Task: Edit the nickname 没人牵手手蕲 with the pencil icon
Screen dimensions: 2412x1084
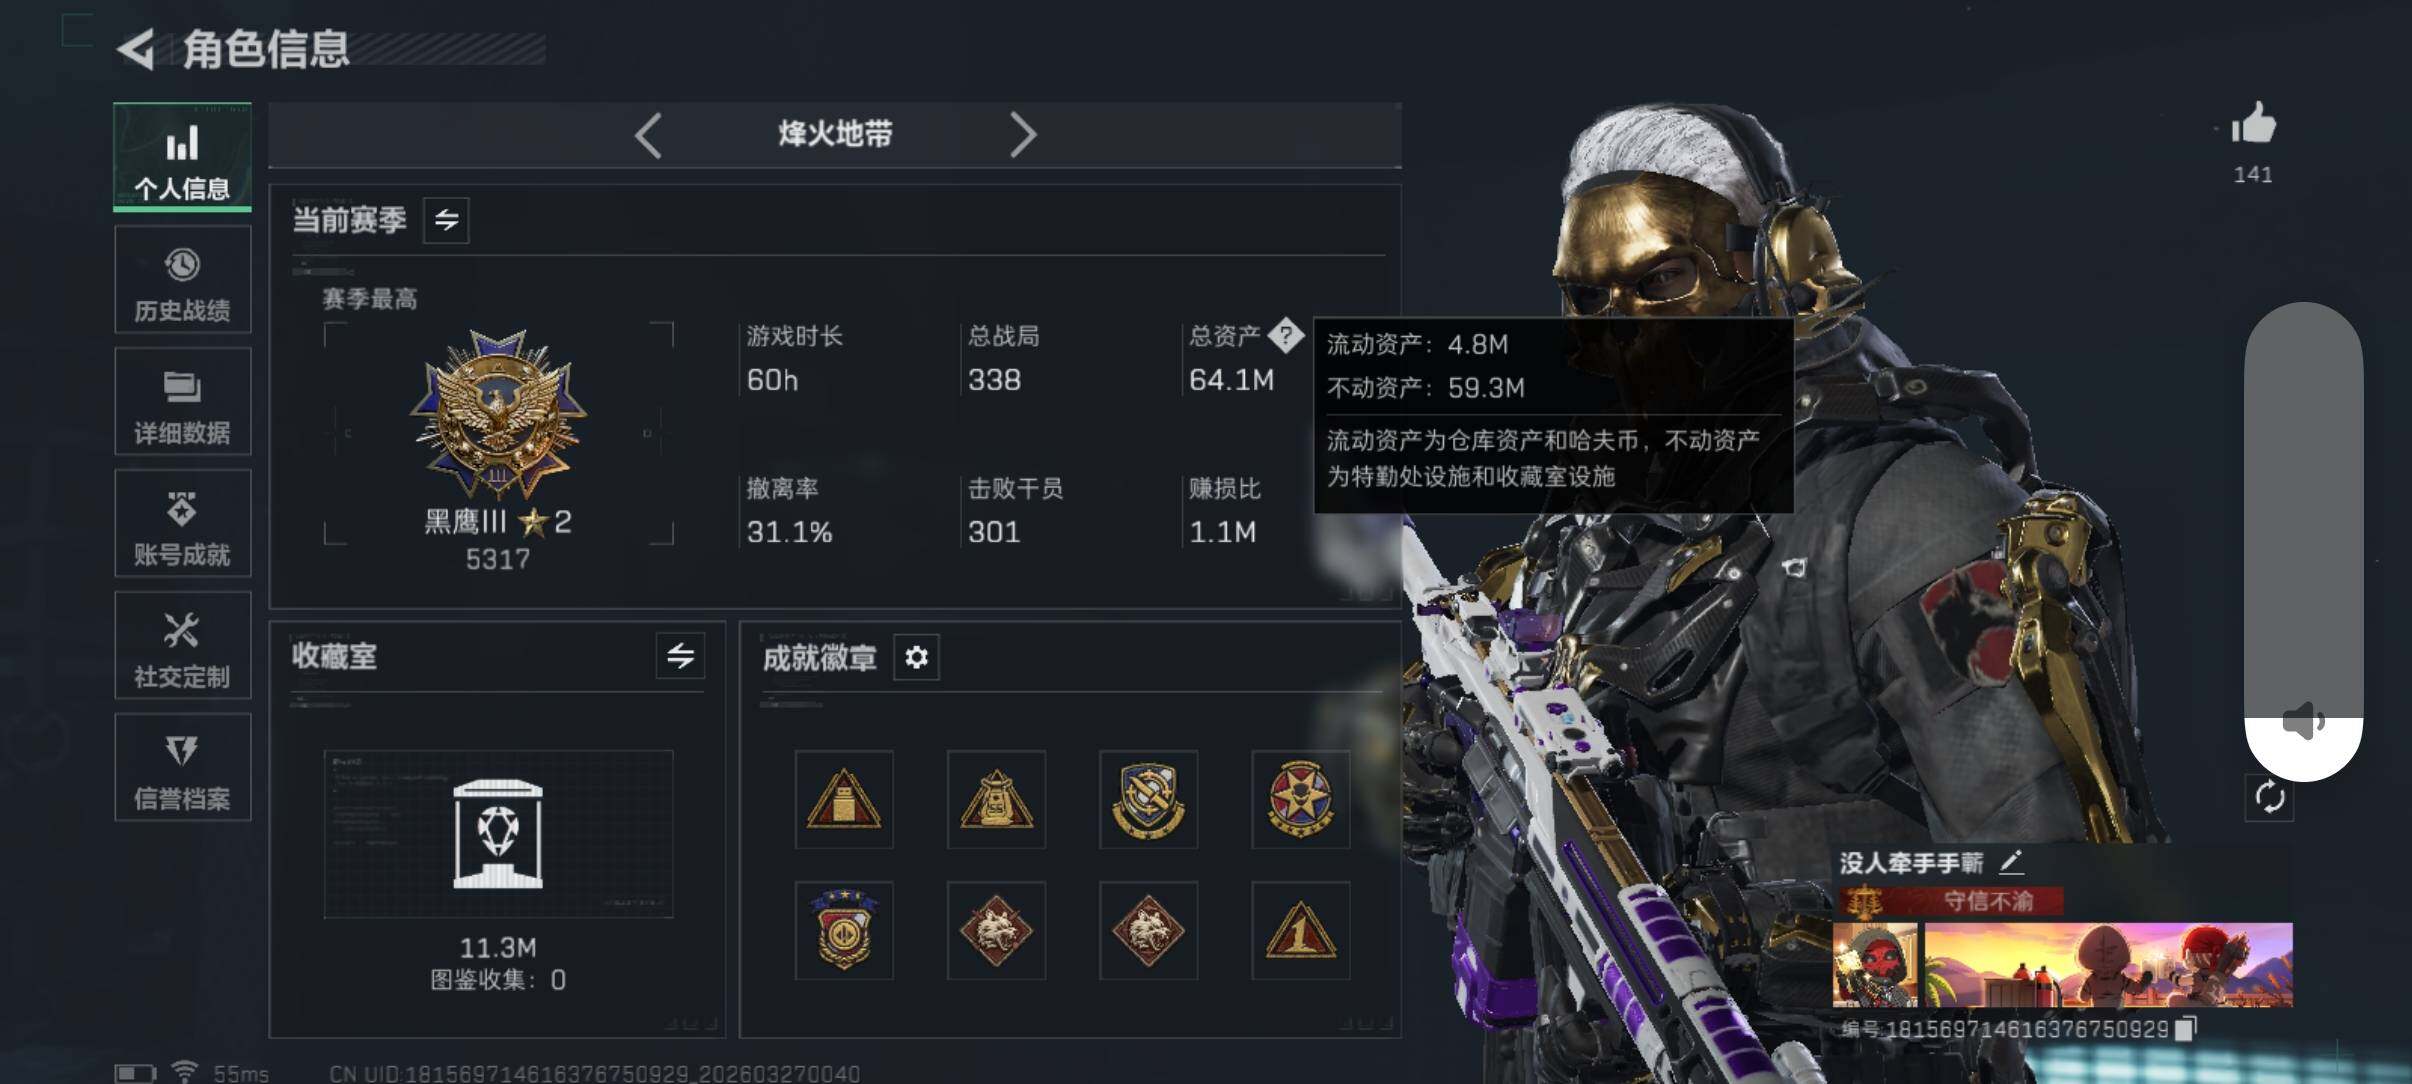Action: tap(2010, 862)
